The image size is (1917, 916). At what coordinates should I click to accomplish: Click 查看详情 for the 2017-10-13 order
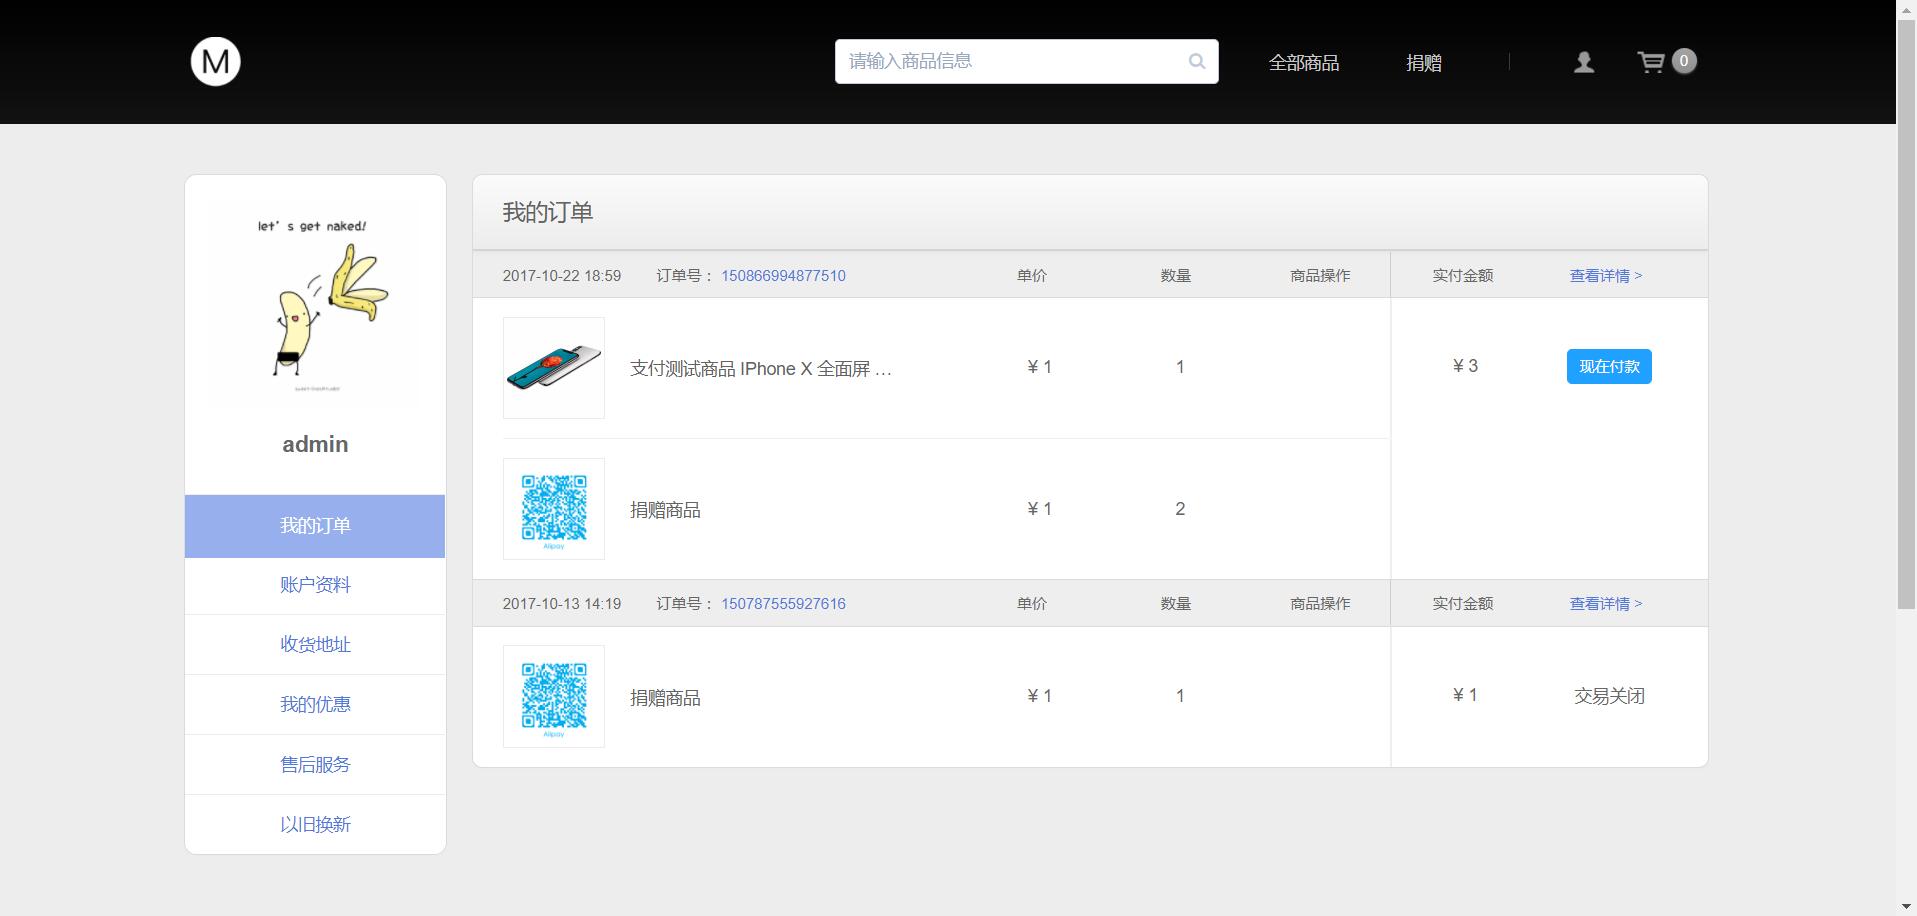tap(1605, 604)
